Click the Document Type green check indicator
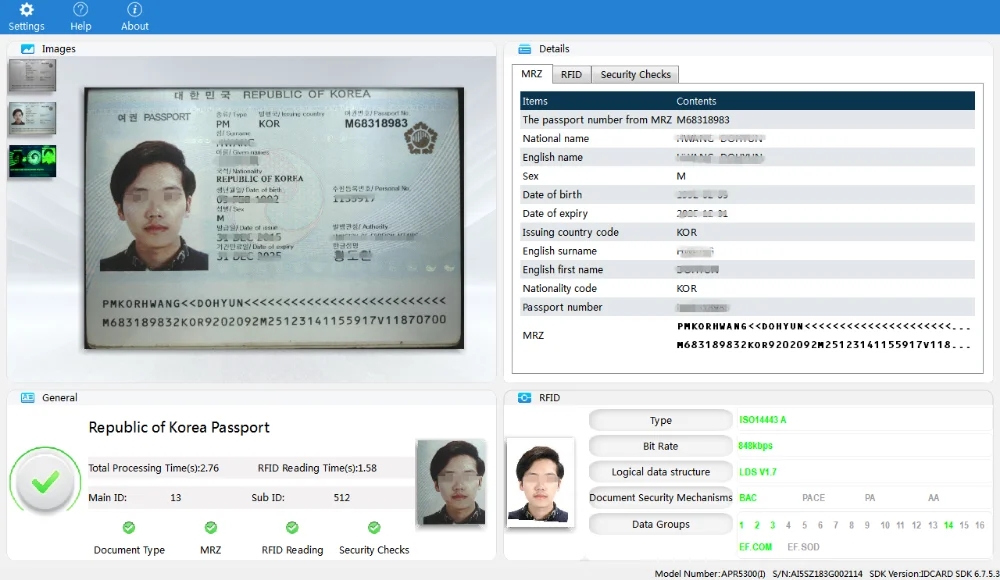 (x=129, y=528)
